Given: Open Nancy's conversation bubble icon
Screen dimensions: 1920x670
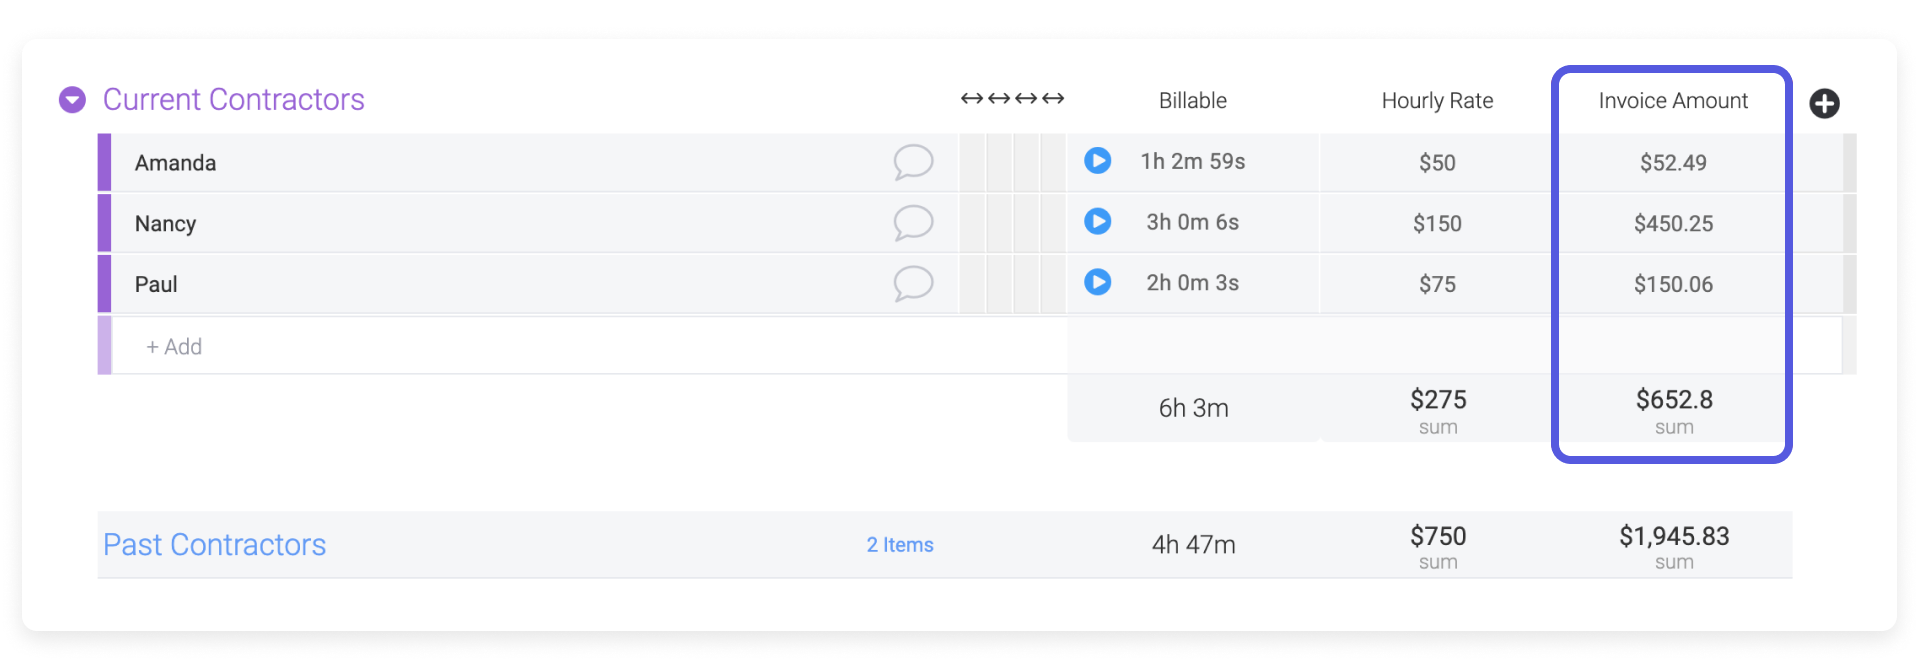Looking at the screenshot, I should click(913, 223).
